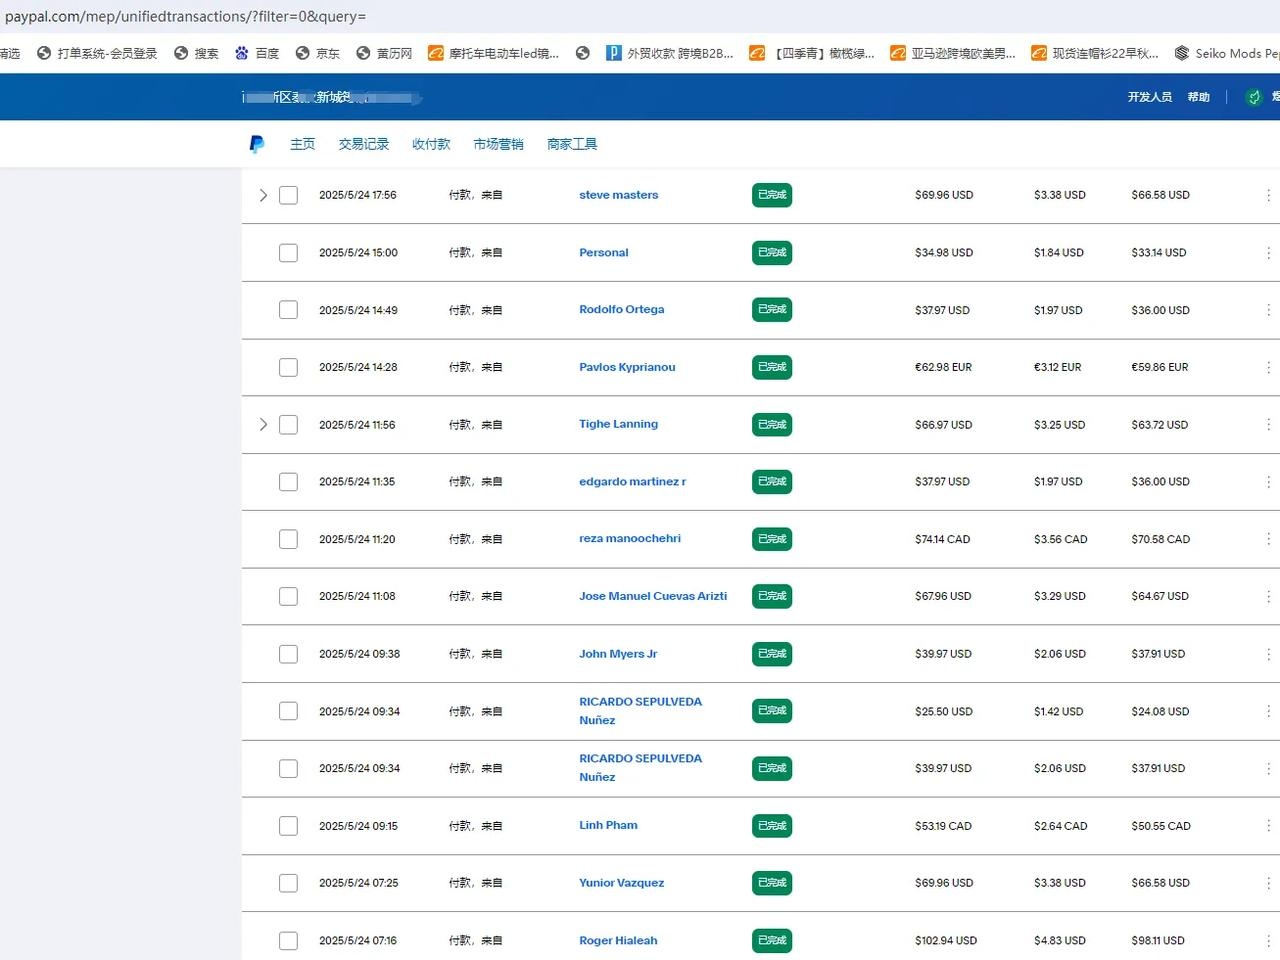Open Rodolfo Ortega transaction details
The image size is (1280, 960).
tap(622, 309)
